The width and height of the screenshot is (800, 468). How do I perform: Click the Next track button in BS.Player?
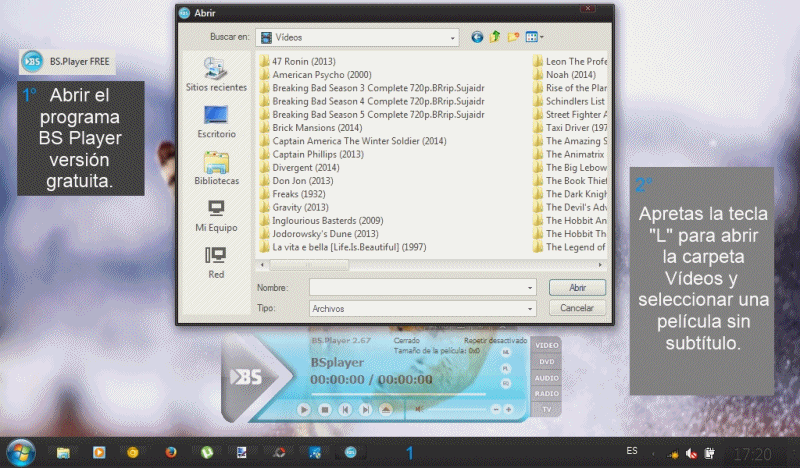pyautogui.click(x=365, y=409)
